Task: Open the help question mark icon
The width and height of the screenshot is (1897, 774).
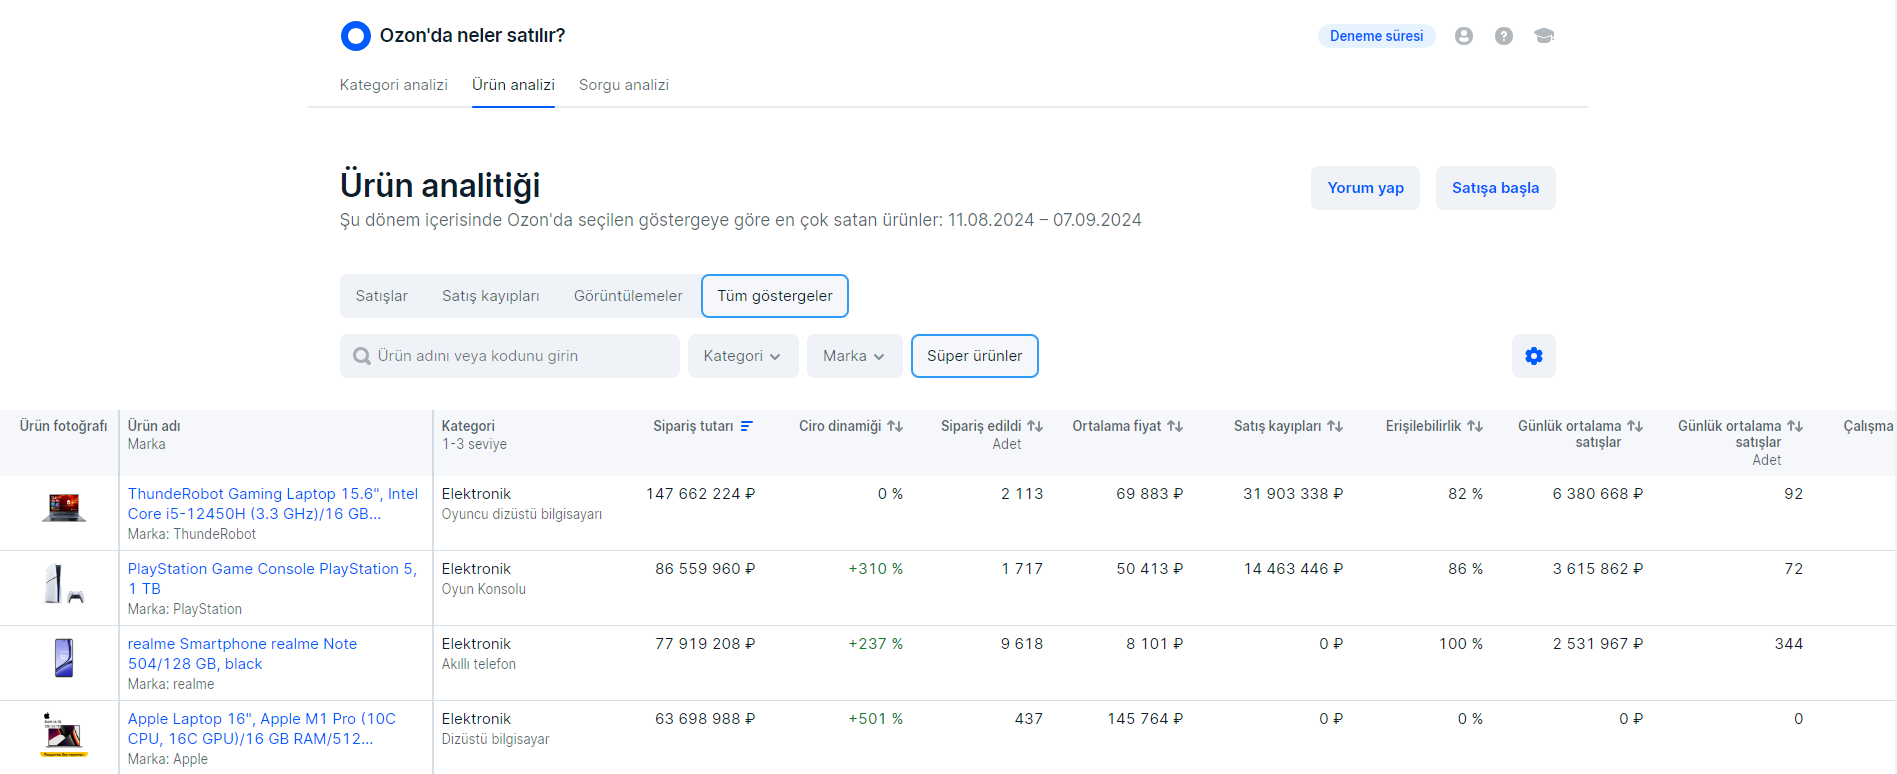Action: tap(1503, 36)
